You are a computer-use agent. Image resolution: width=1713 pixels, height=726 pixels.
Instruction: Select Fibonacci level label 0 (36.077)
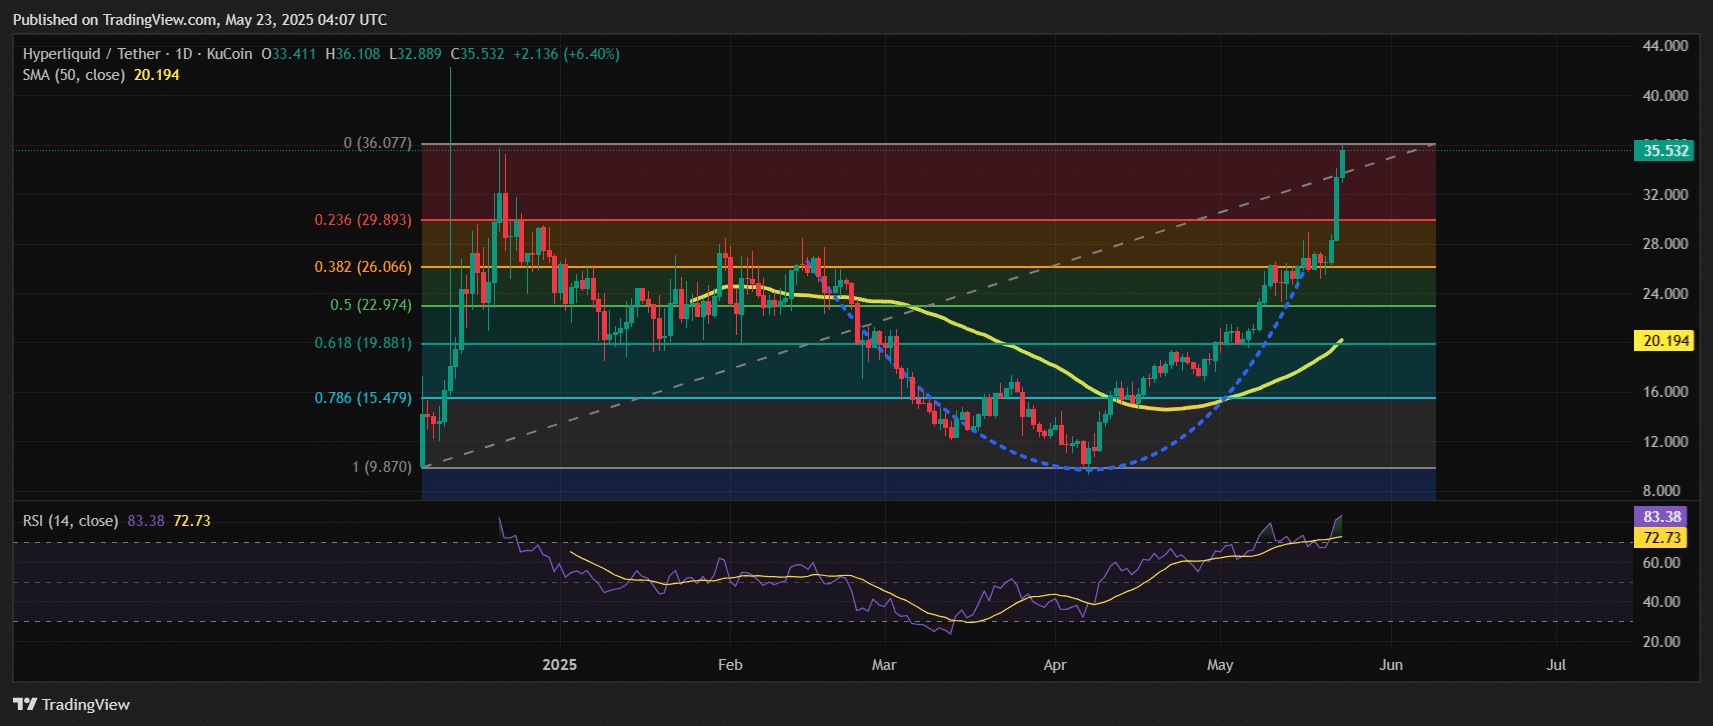377,143
